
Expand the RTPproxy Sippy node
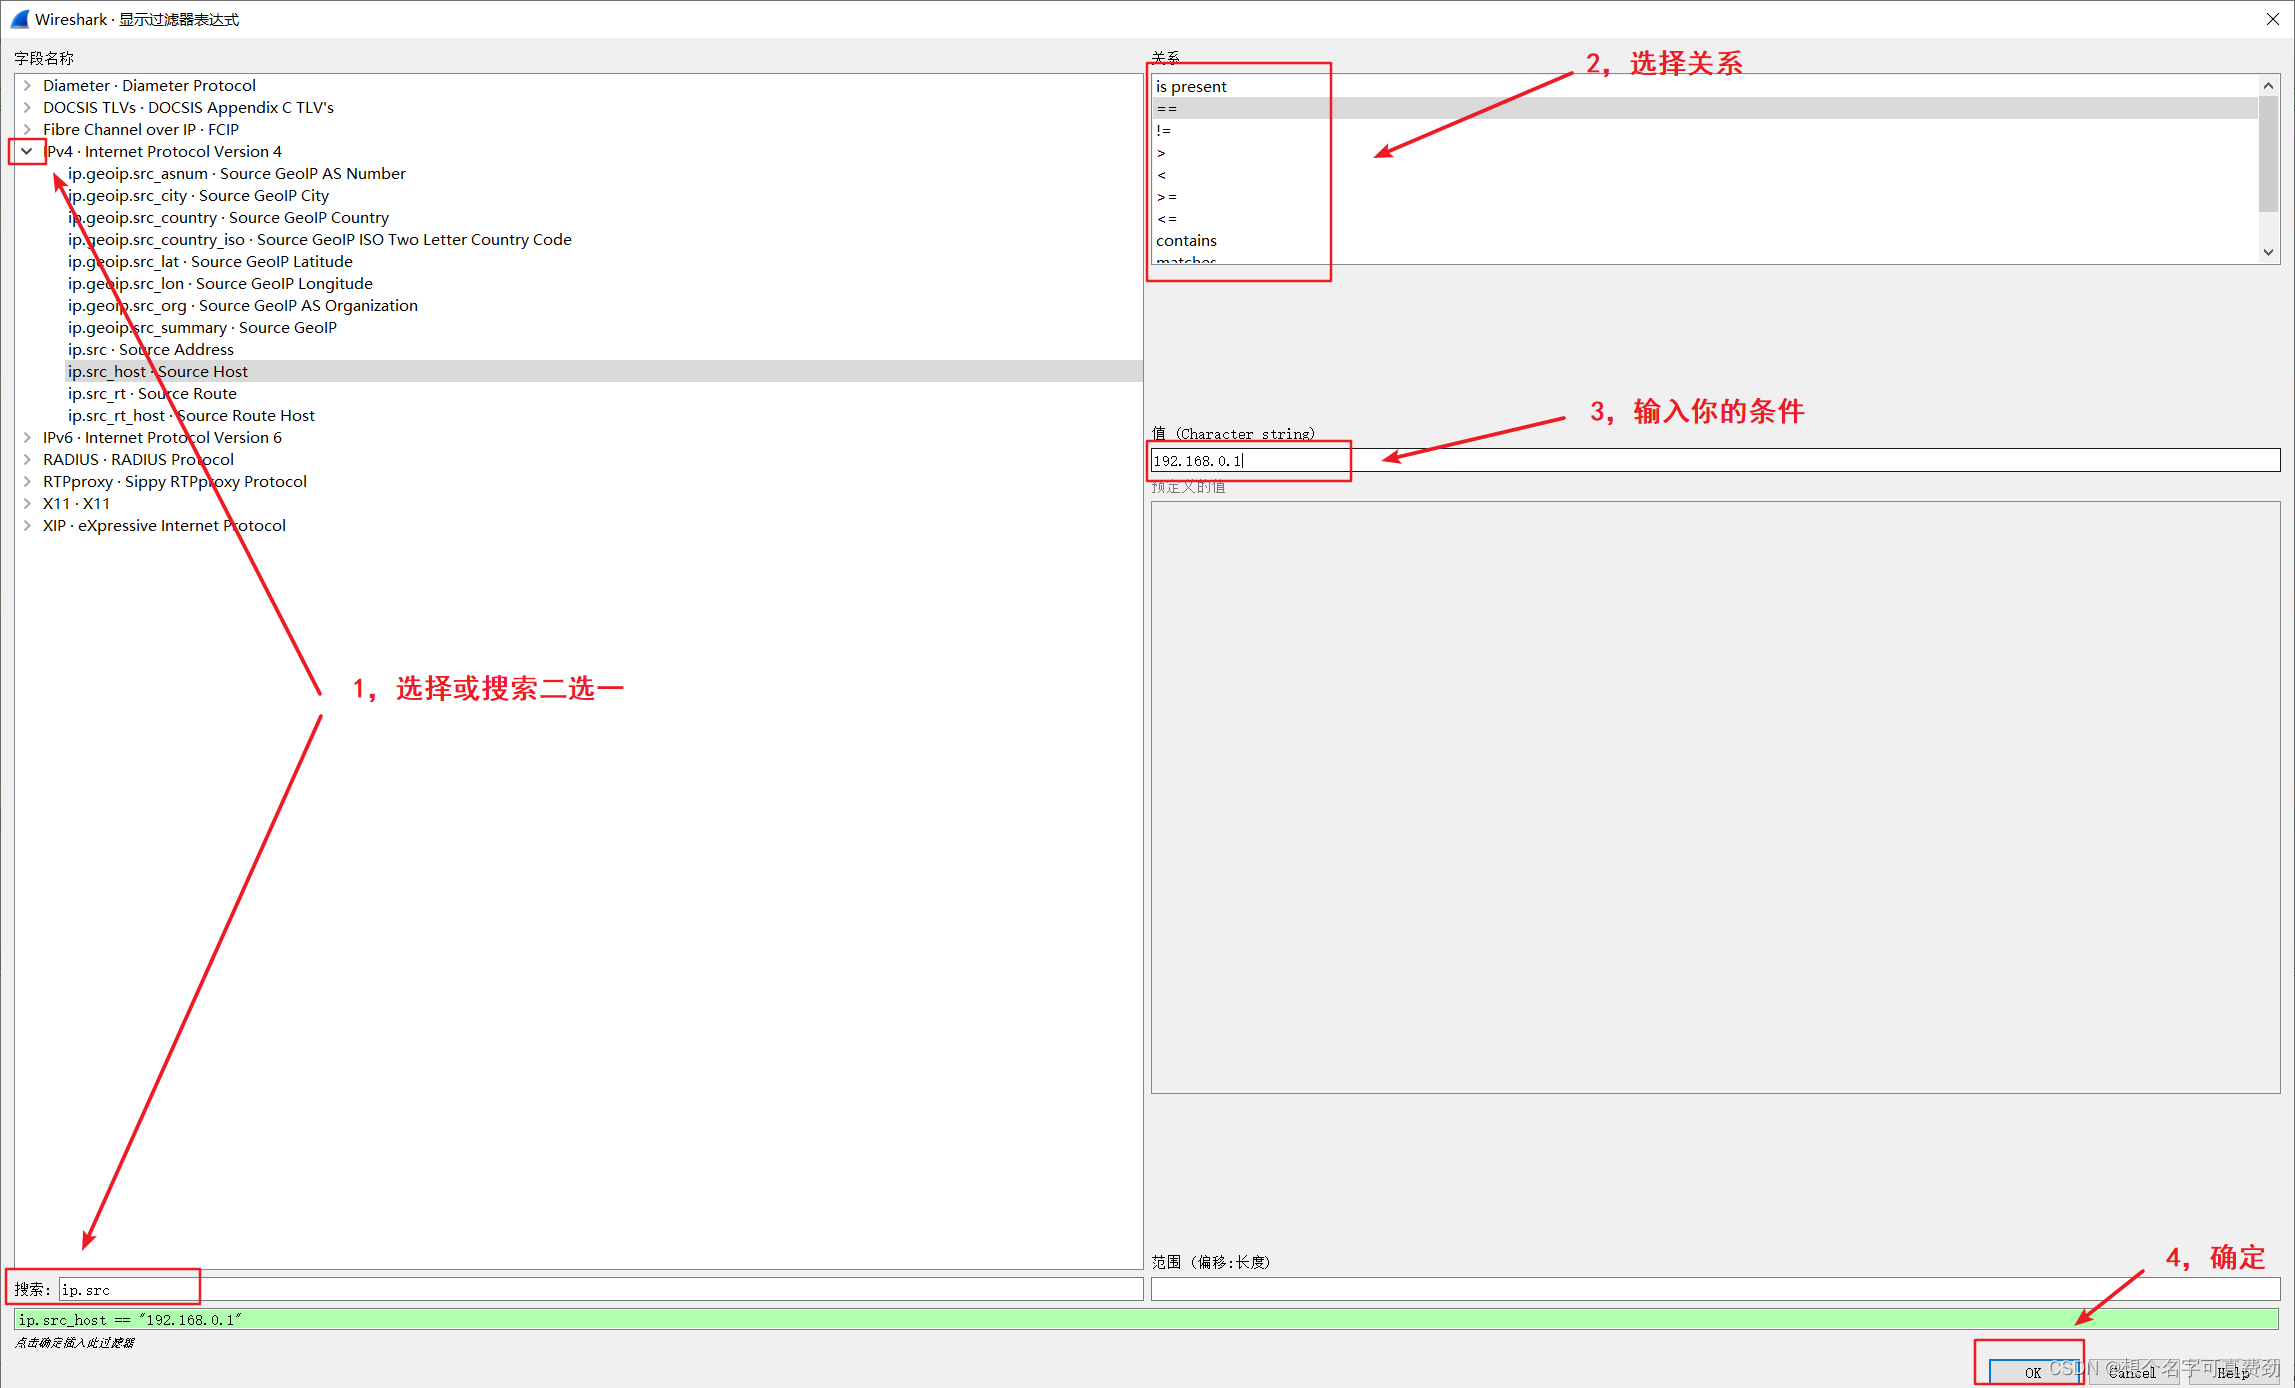27,482
